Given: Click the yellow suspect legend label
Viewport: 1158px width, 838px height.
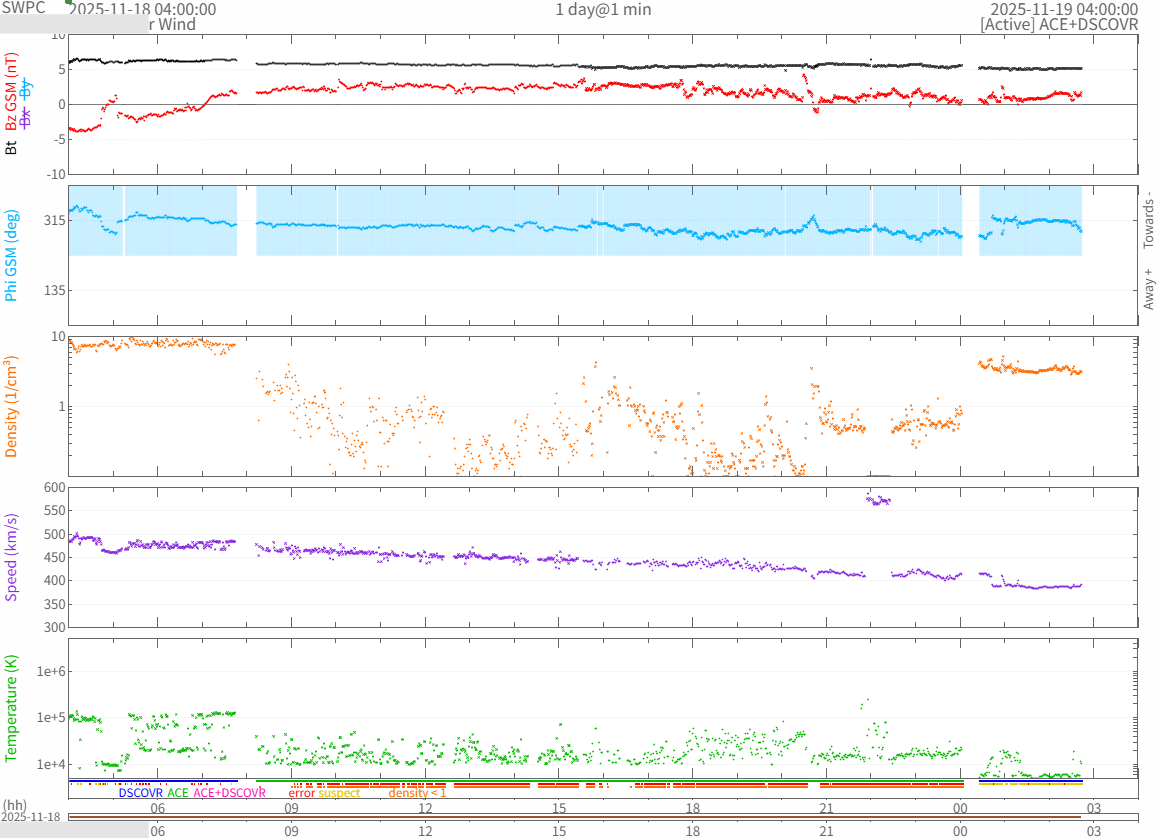Looking at the screenshot, I should point(339,793).
